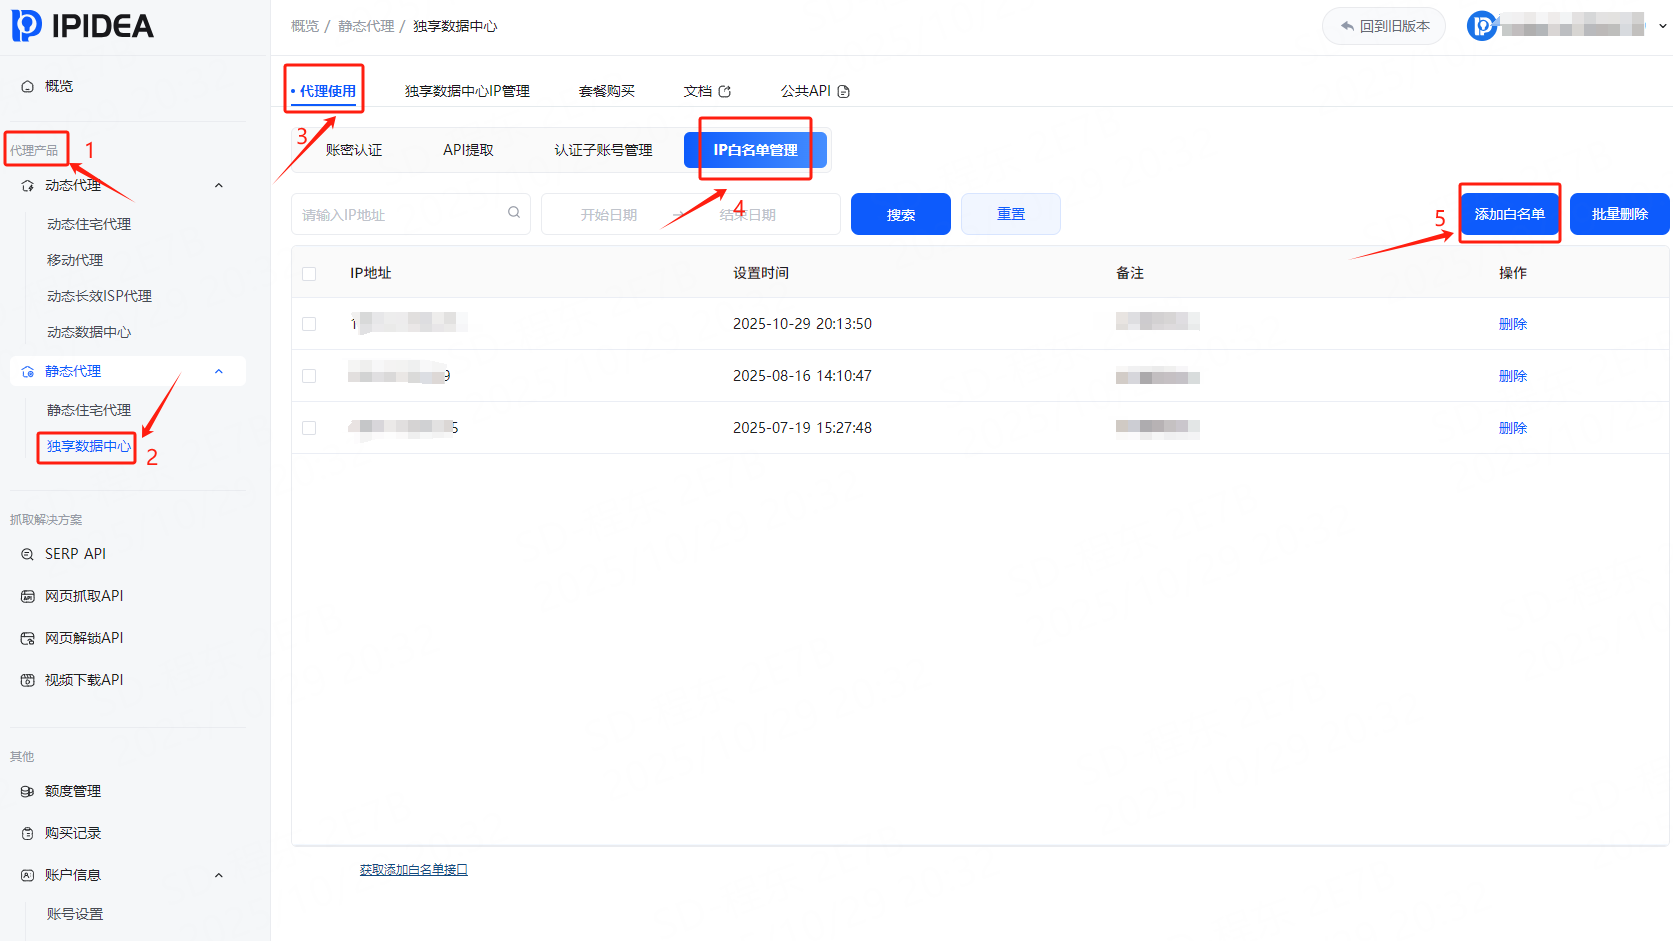Collapse the 静态代理 sidebar group
This screenshot has width=1673, height=941.
pyautogui.click(x=219, y=372)
